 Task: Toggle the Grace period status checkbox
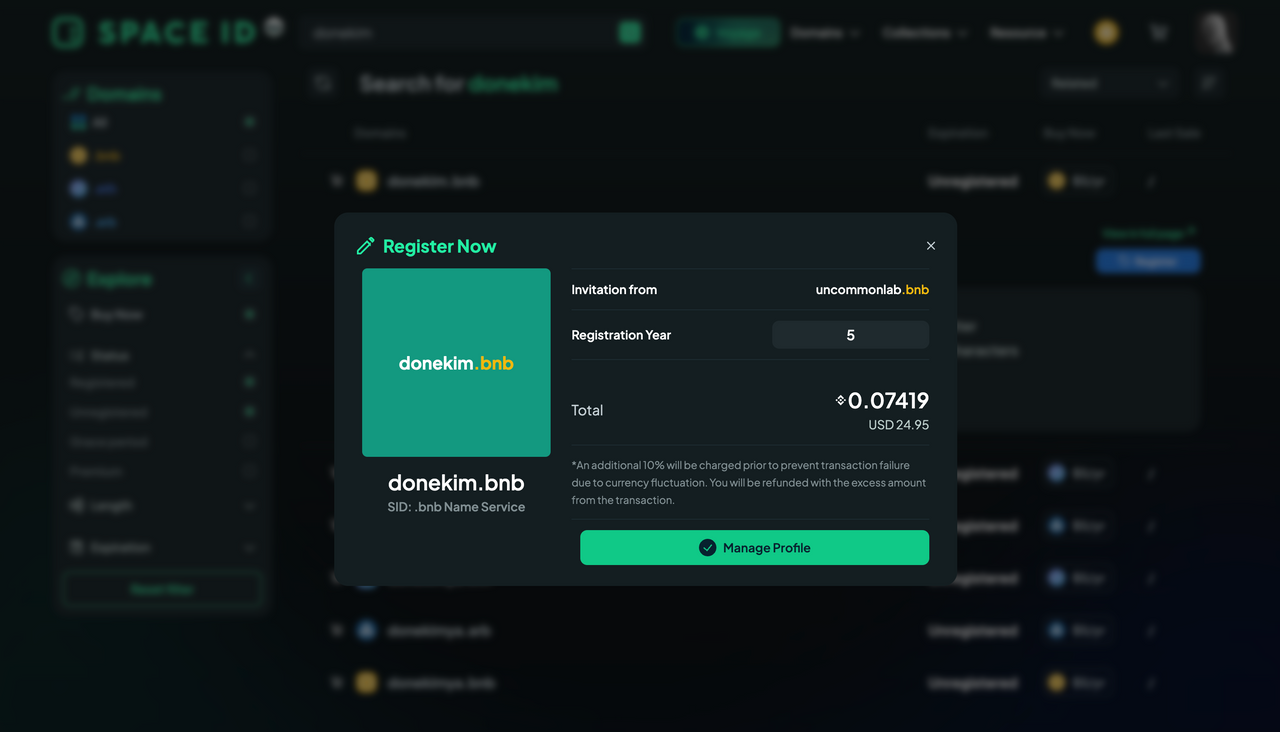coord(250,441)
